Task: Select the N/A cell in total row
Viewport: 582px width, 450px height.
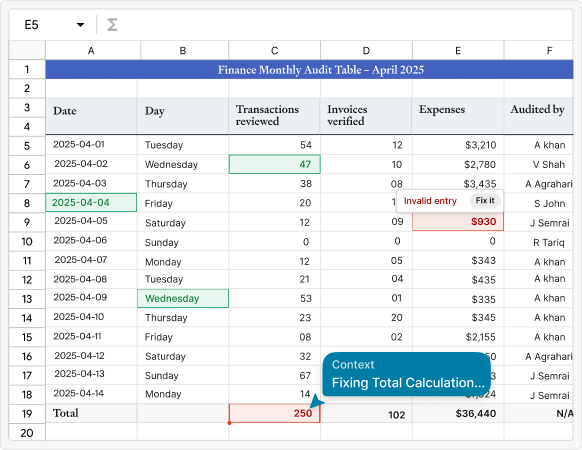Action: pyautogui.click(x=539, y=414)
